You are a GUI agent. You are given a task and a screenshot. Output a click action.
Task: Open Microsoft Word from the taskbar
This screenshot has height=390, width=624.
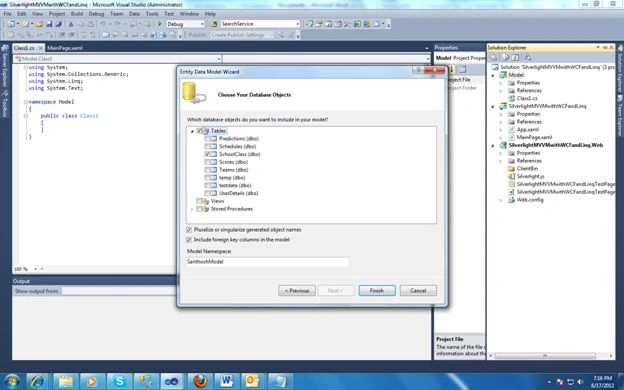coord(226,381)
